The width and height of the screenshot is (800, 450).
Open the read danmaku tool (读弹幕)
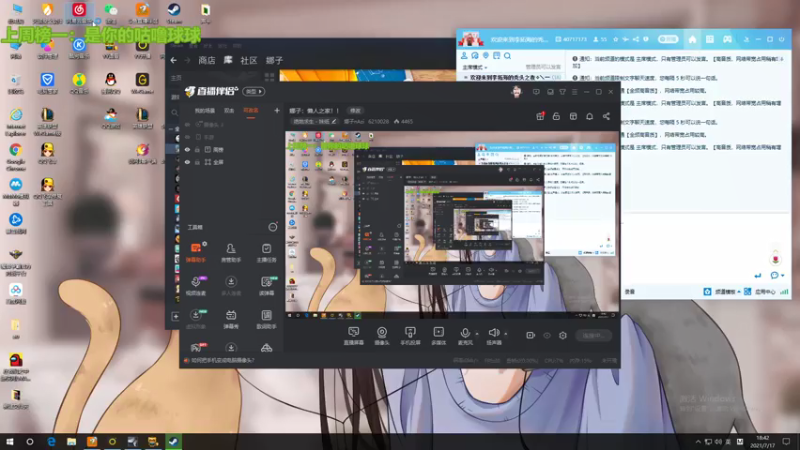pyautogui.click(x=266, y=286)
